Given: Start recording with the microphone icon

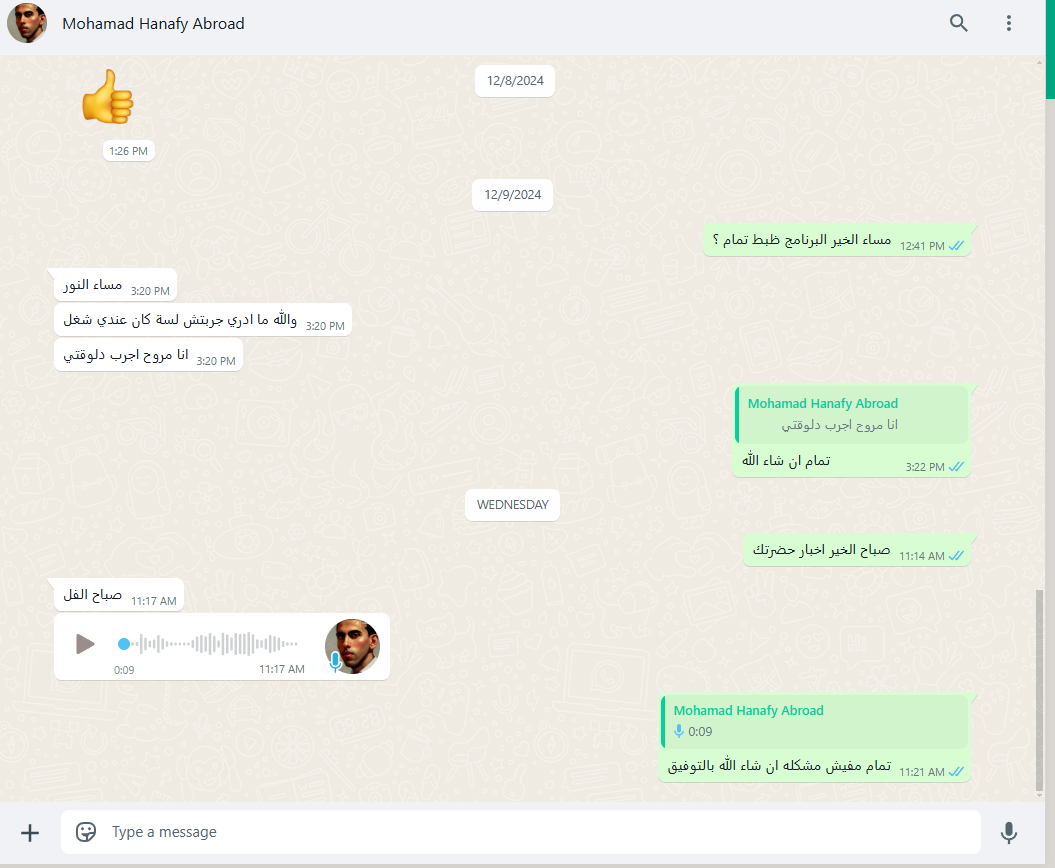Looking at the screenshot, I should click(x=1009, y=832).
